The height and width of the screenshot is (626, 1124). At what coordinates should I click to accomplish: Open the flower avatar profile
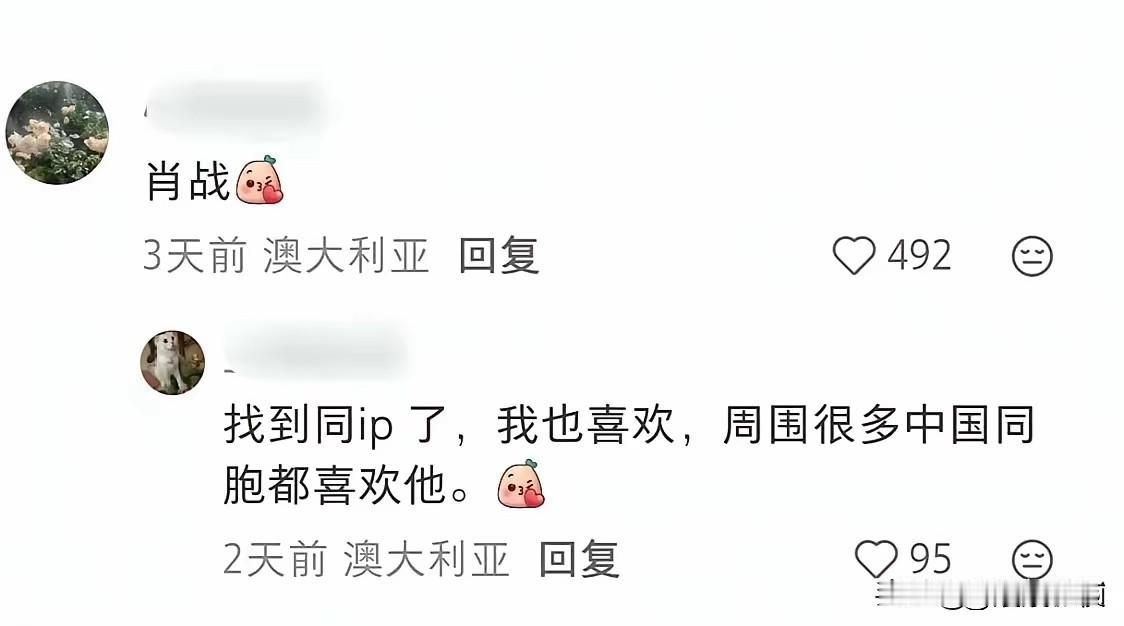click(57, 133)
